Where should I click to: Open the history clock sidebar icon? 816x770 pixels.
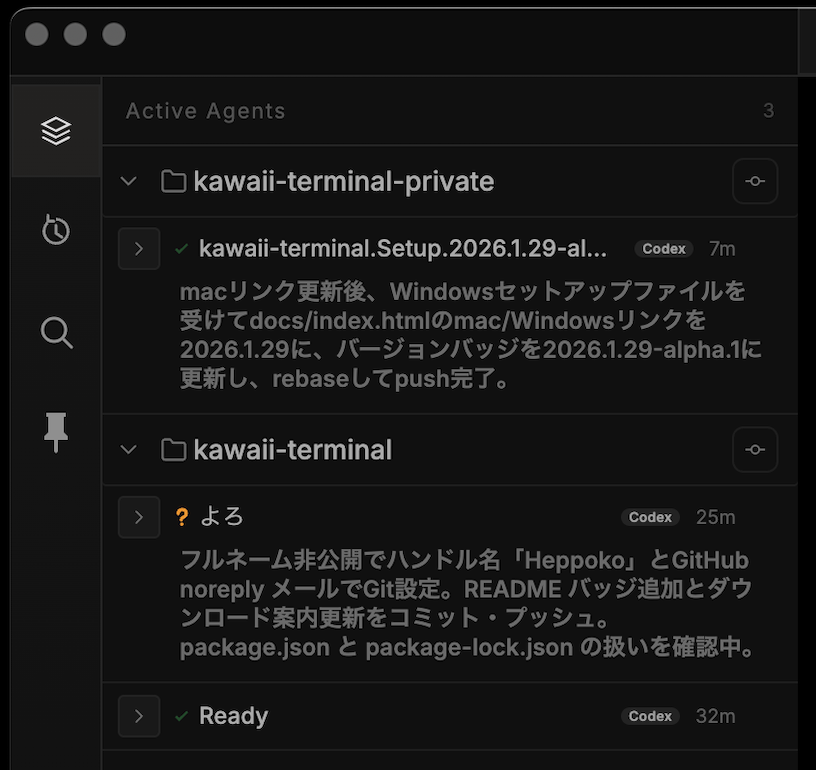(x=56, y=230)
